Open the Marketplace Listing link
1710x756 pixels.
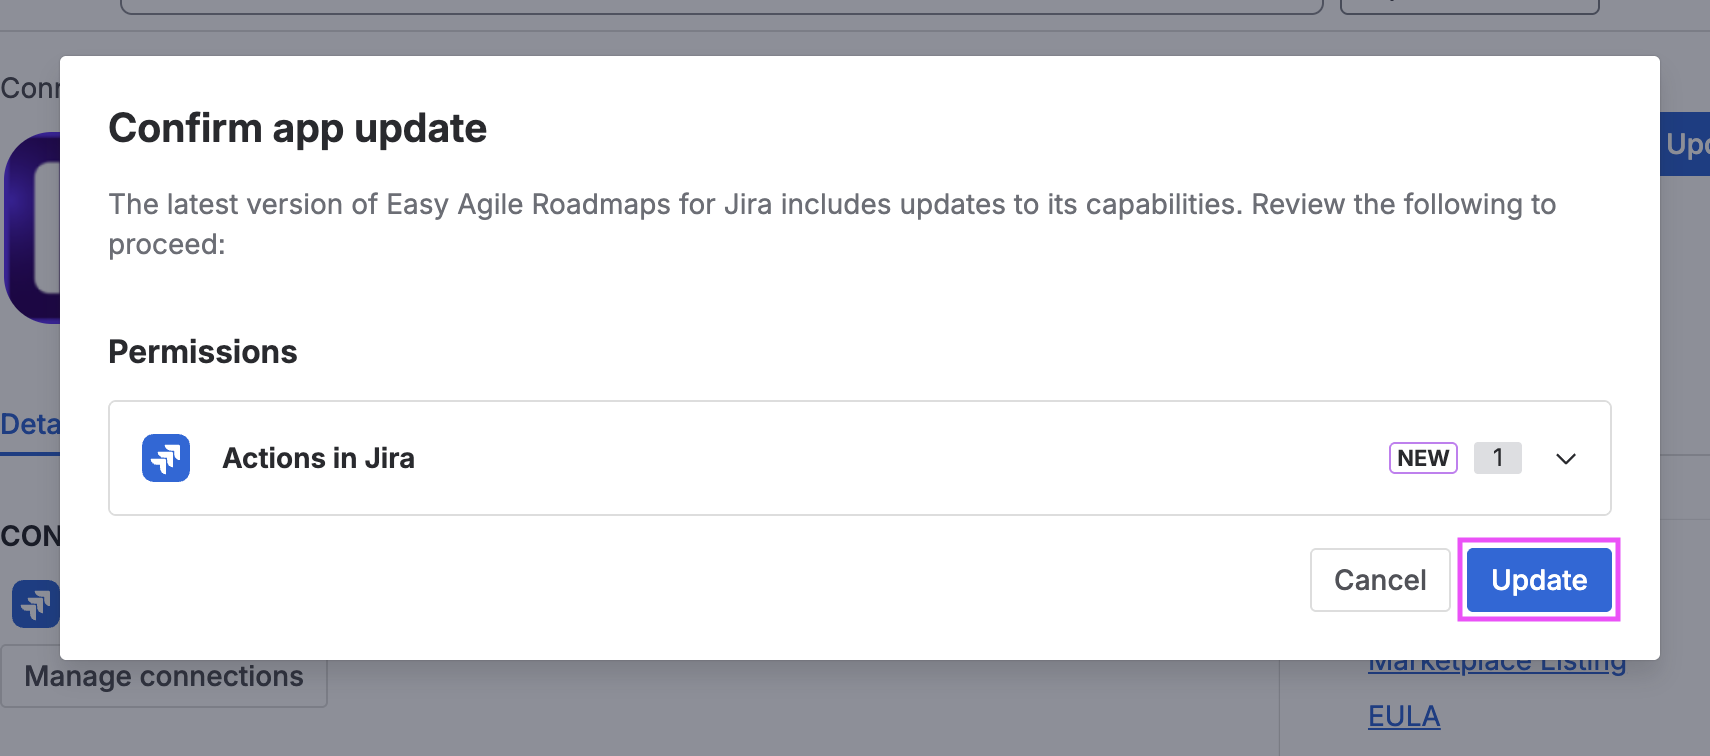1496,666
